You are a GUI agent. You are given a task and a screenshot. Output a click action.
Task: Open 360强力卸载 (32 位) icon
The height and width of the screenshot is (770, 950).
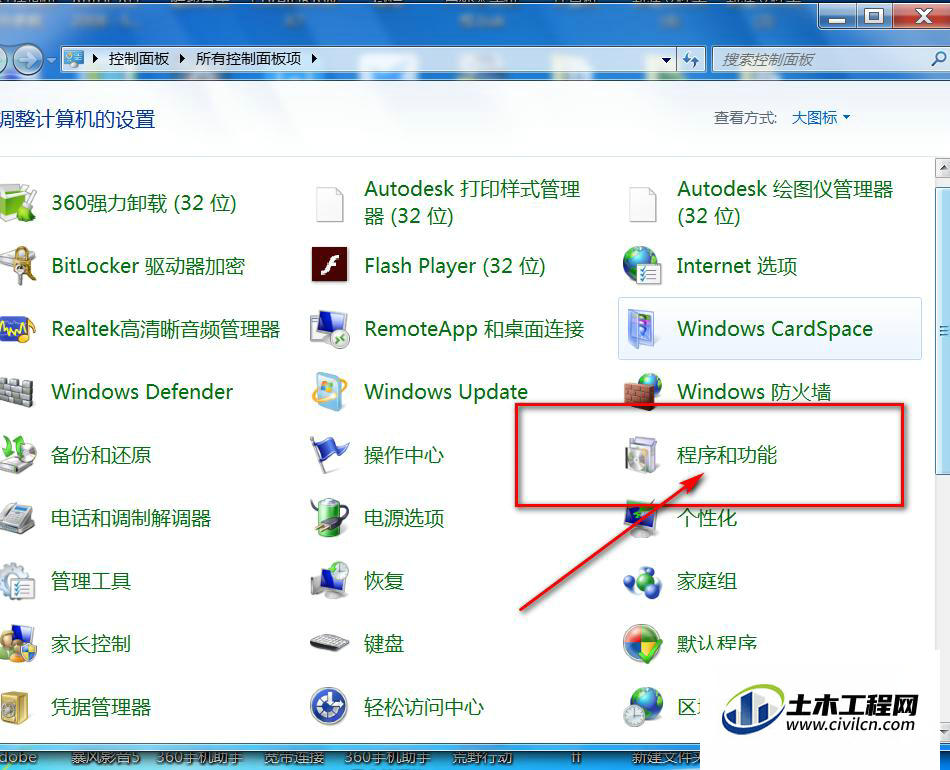(x=17, y=203)
